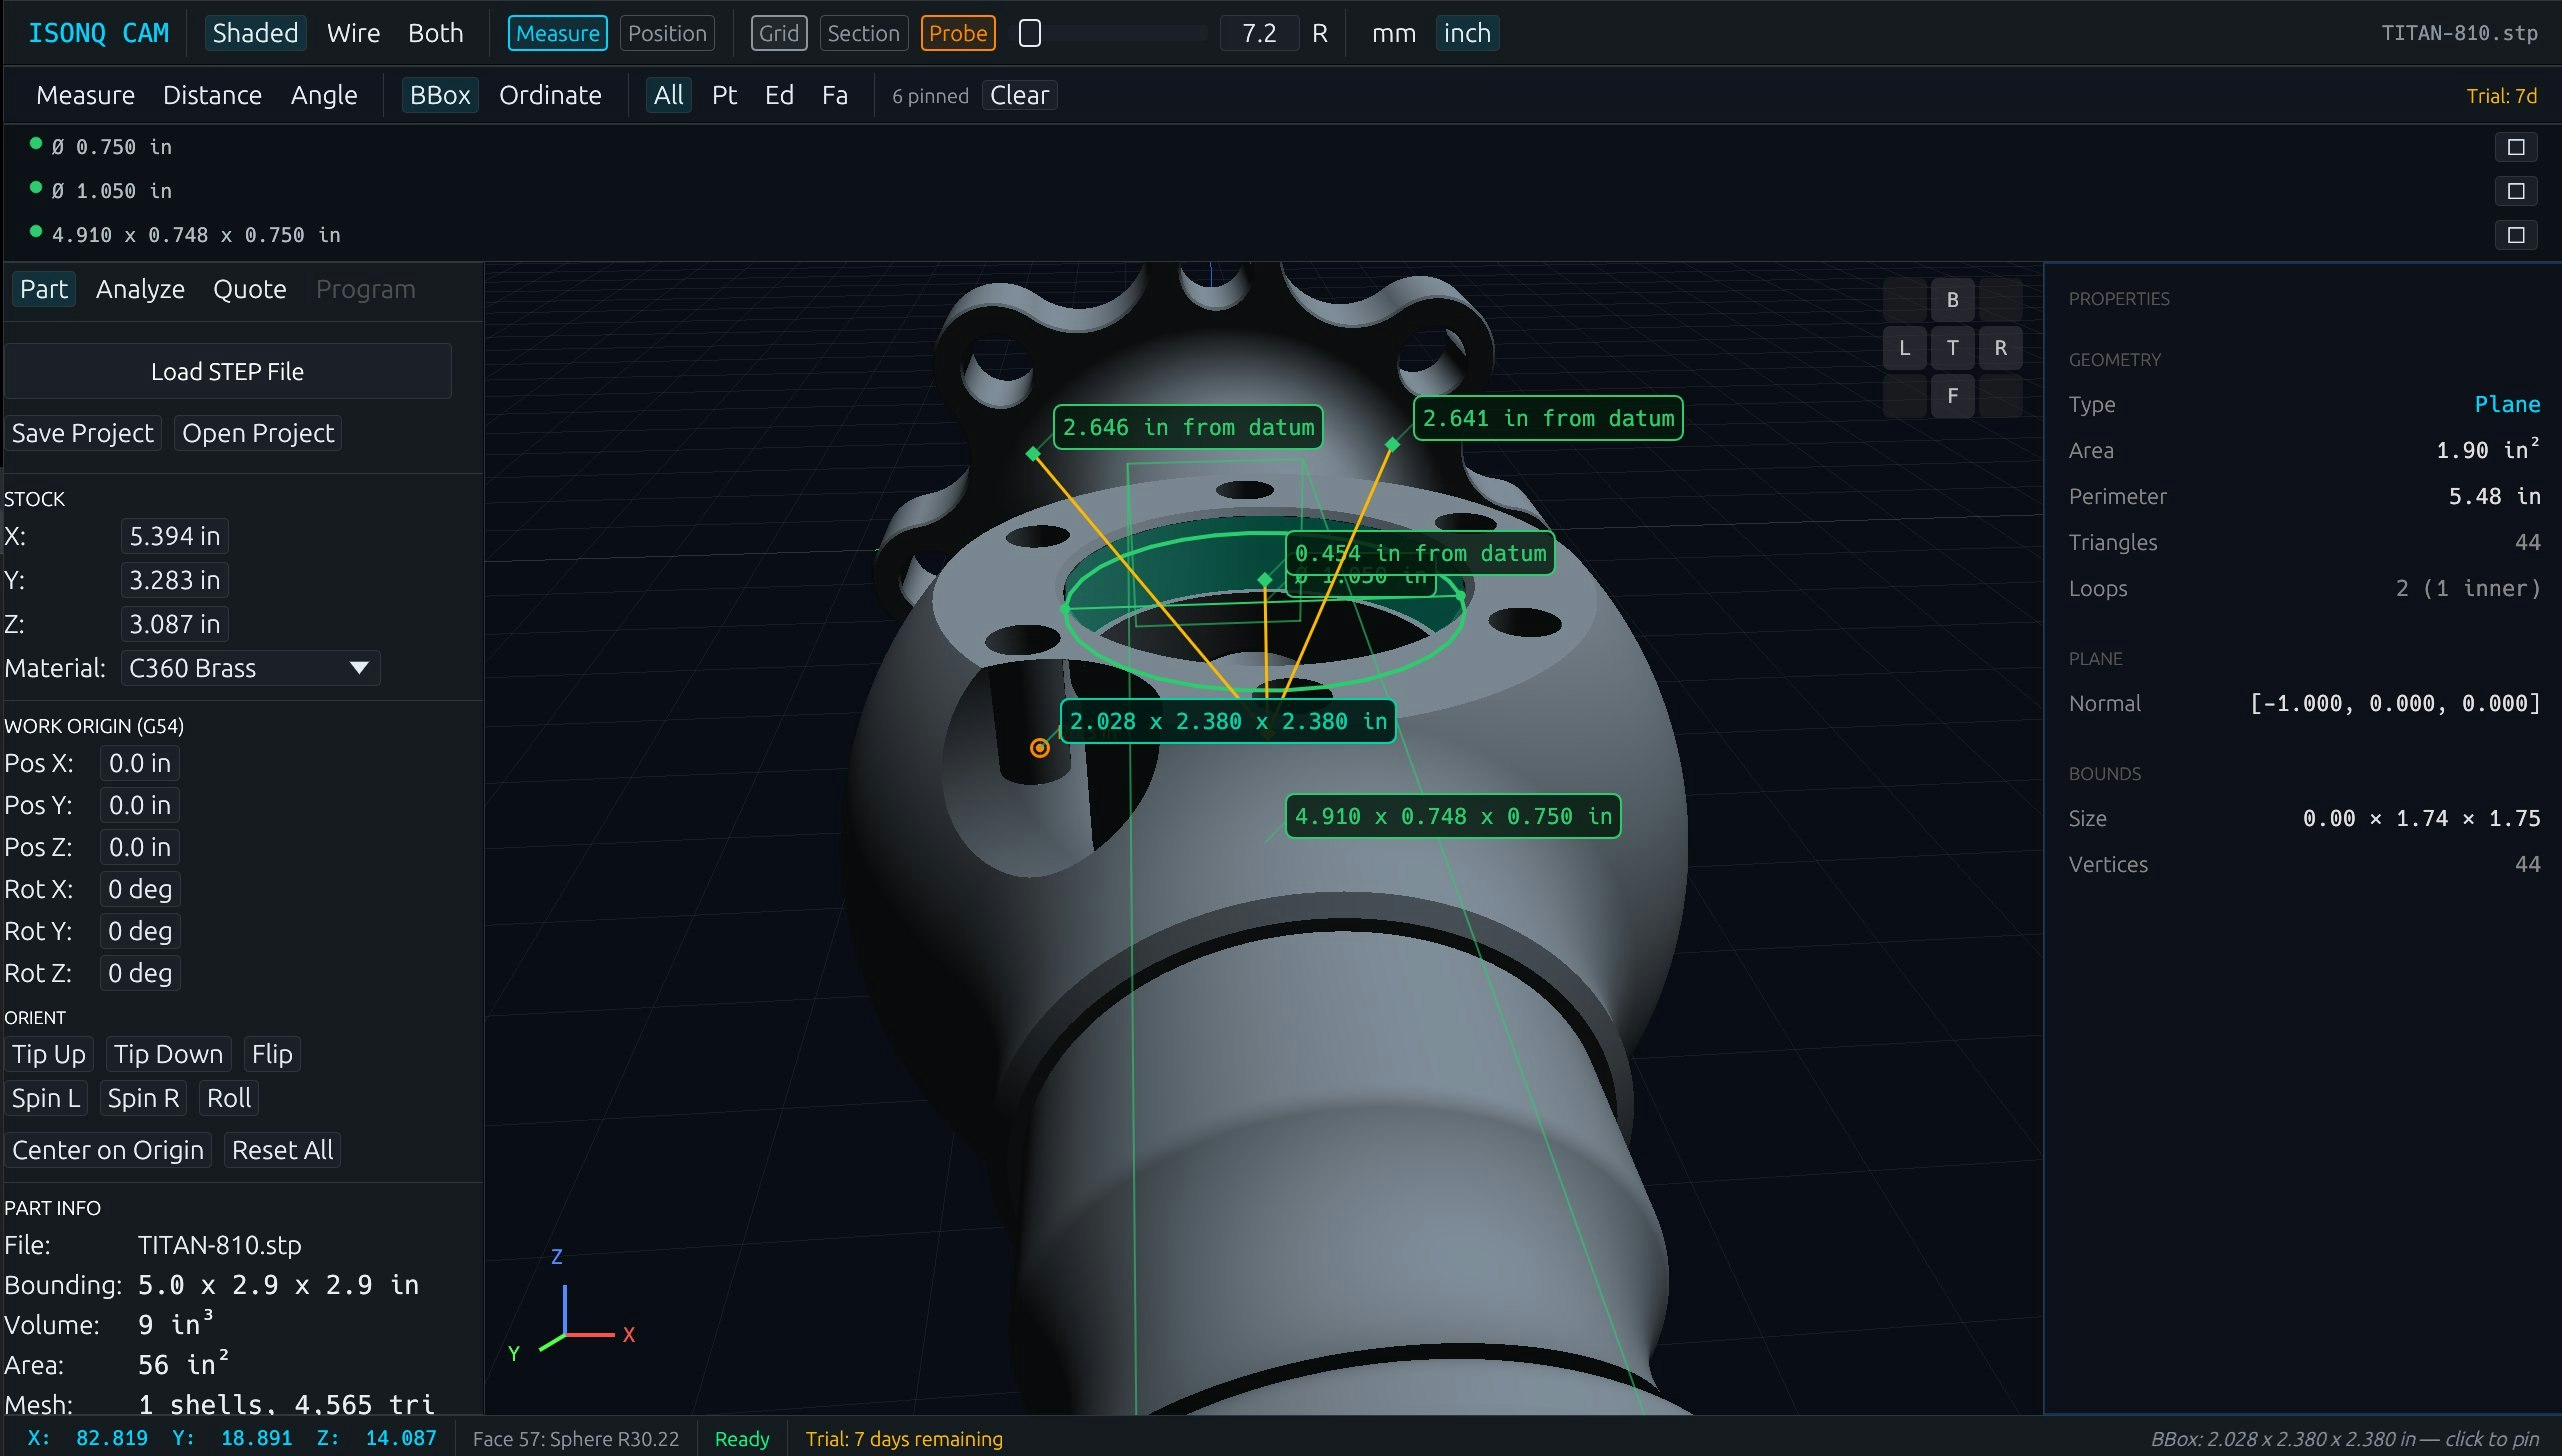The width and height of the screenshot is (2562, 1456).
Task: Switch units to mm
Action: pyautogui.click(x=1393, y=33)
